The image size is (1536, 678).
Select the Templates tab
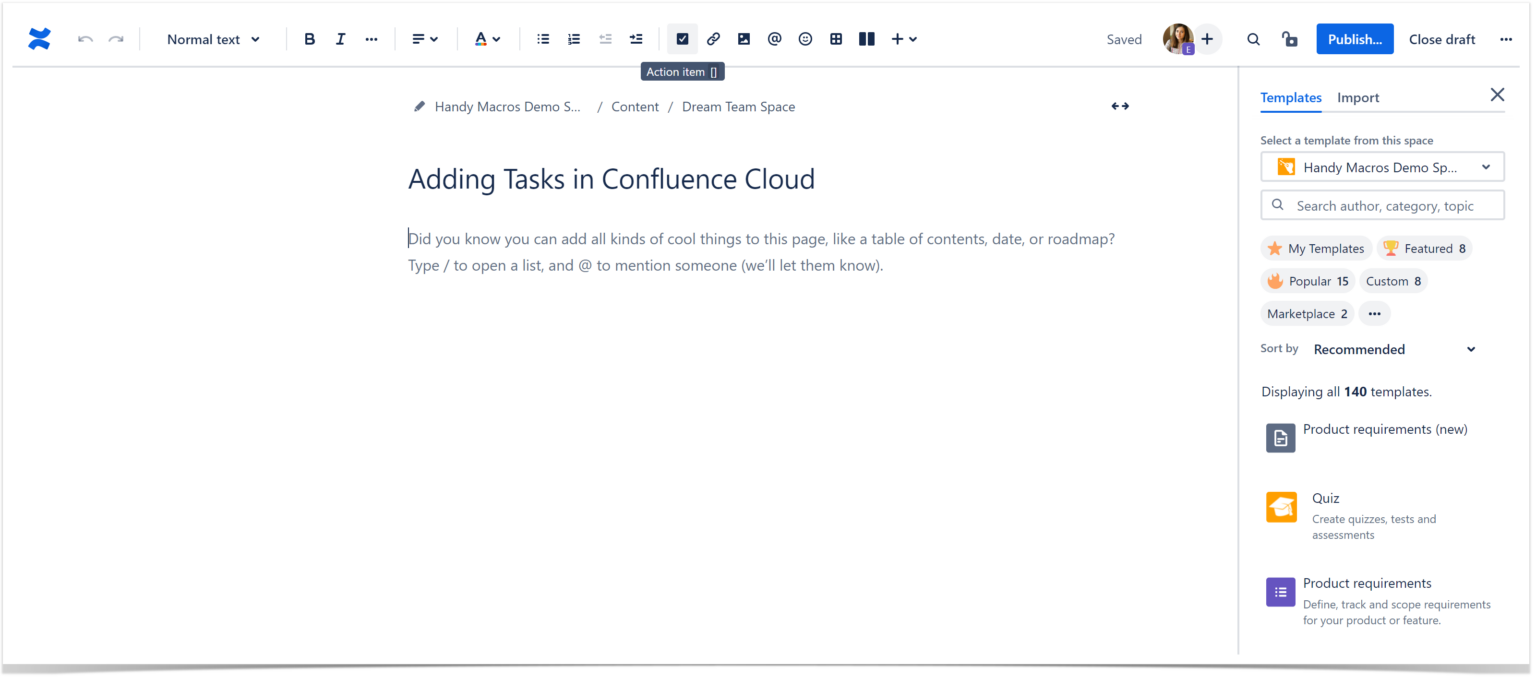tap(1291, 97)
